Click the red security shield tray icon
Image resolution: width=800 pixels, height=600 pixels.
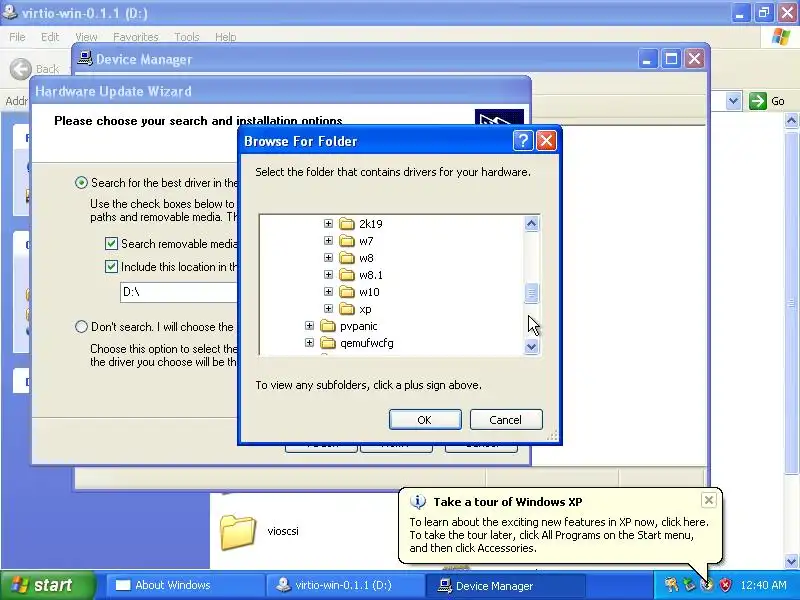point(725,585)
